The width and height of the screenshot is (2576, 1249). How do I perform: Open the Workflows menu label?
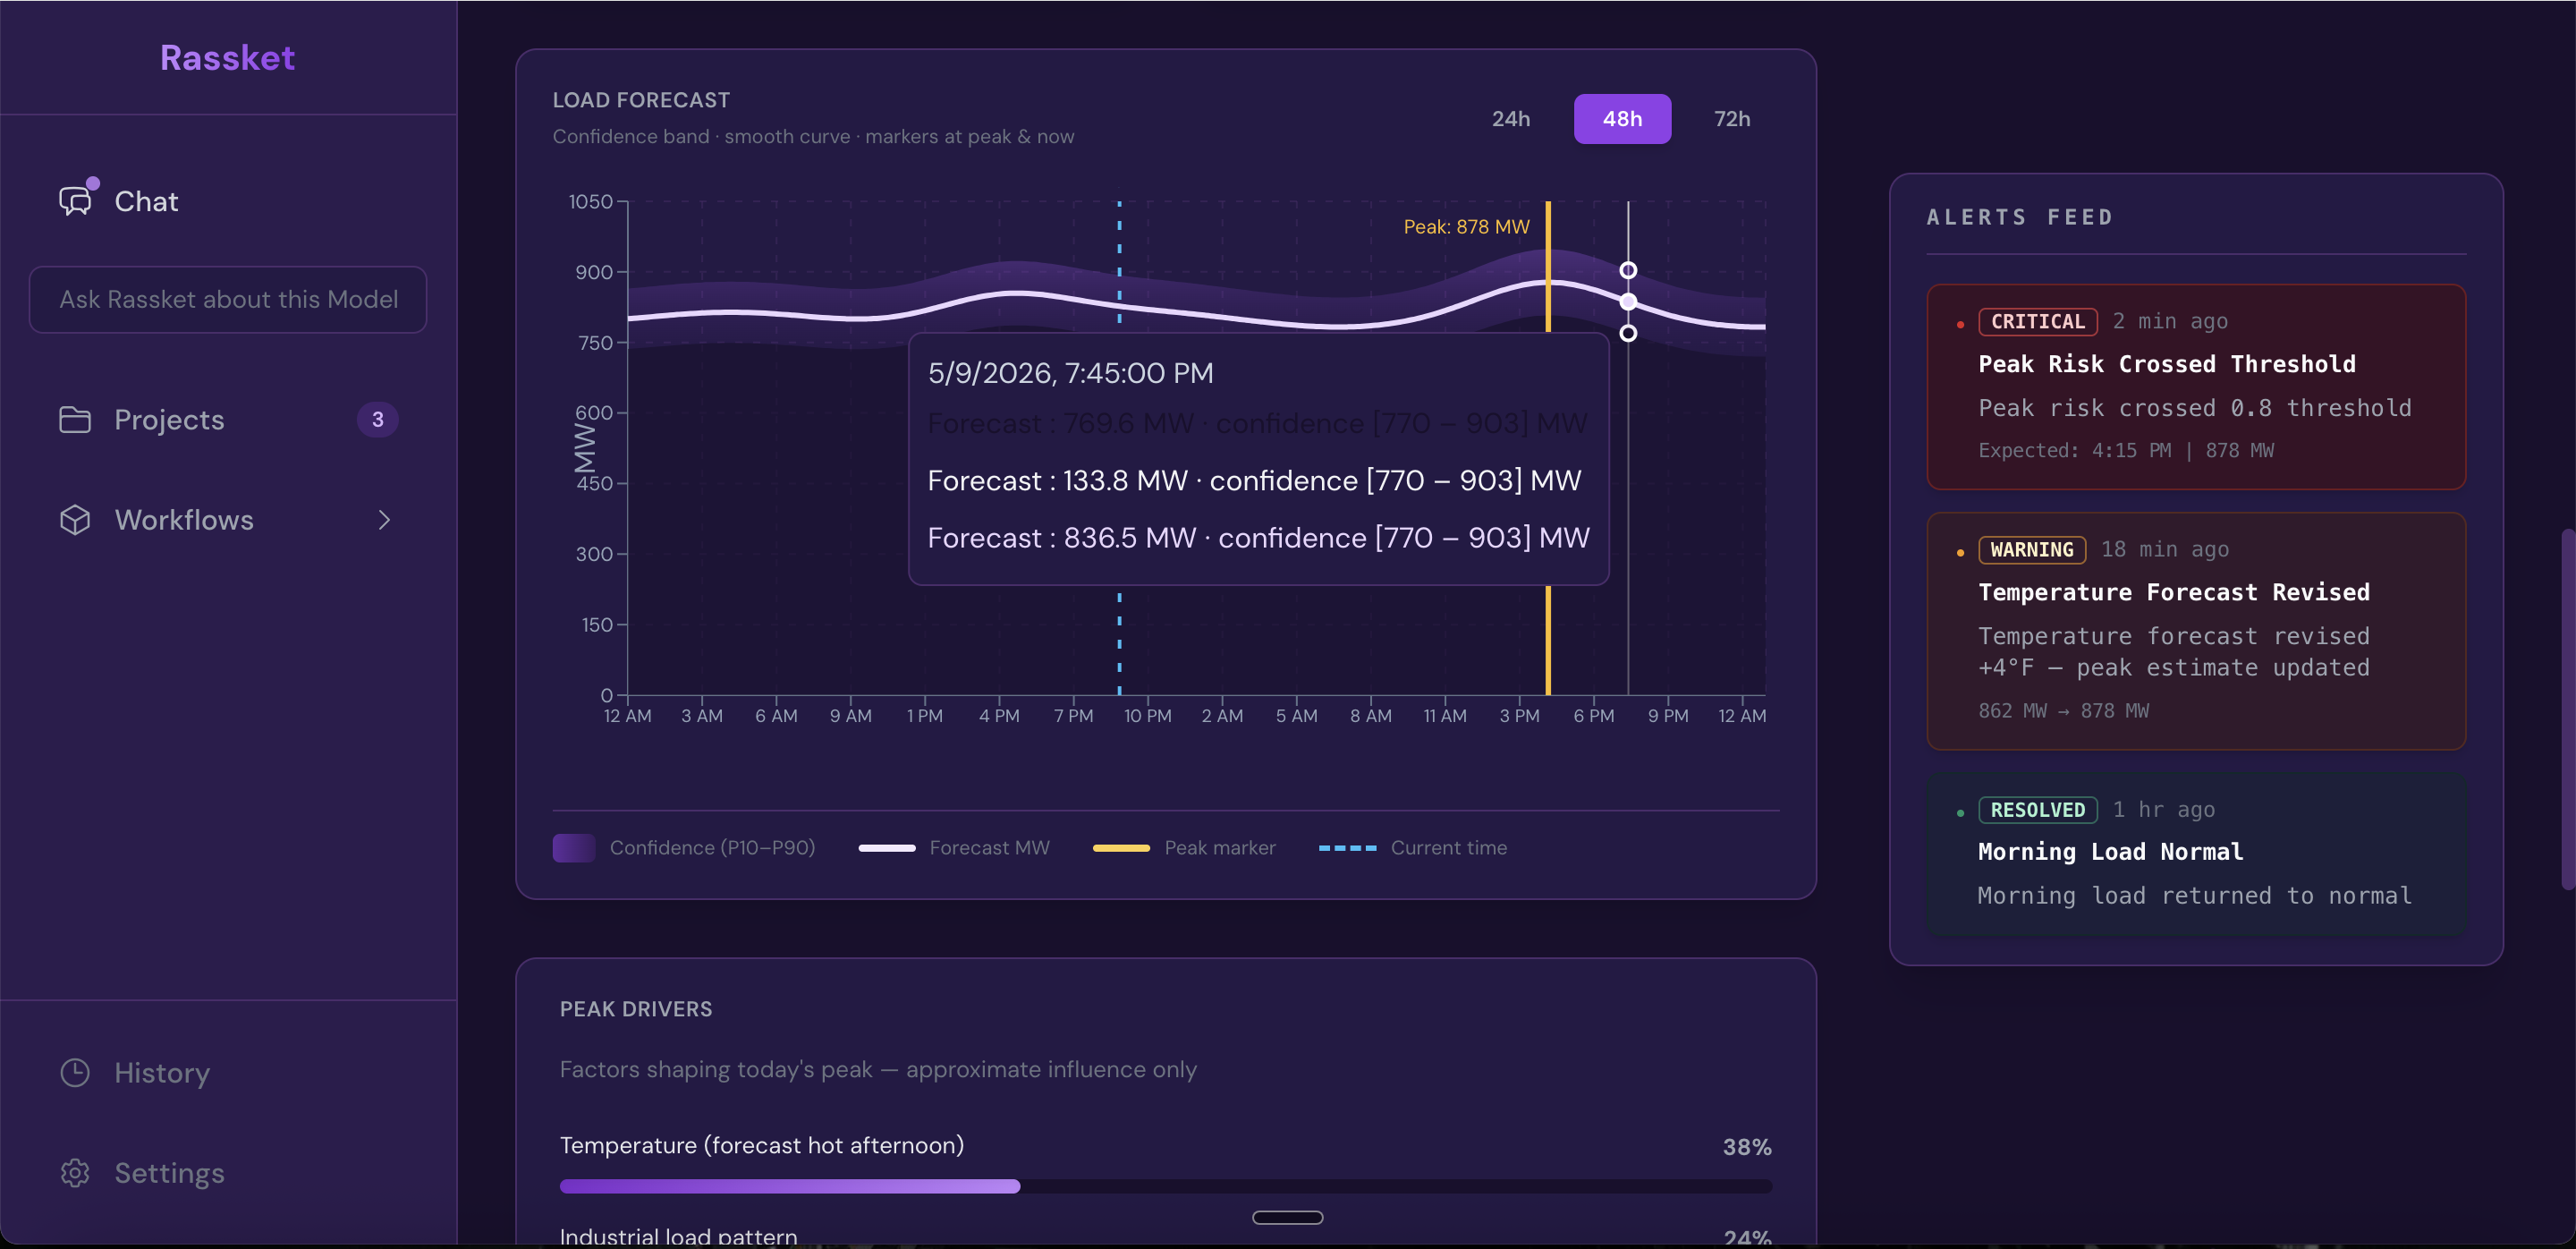[x=184, y=520]
